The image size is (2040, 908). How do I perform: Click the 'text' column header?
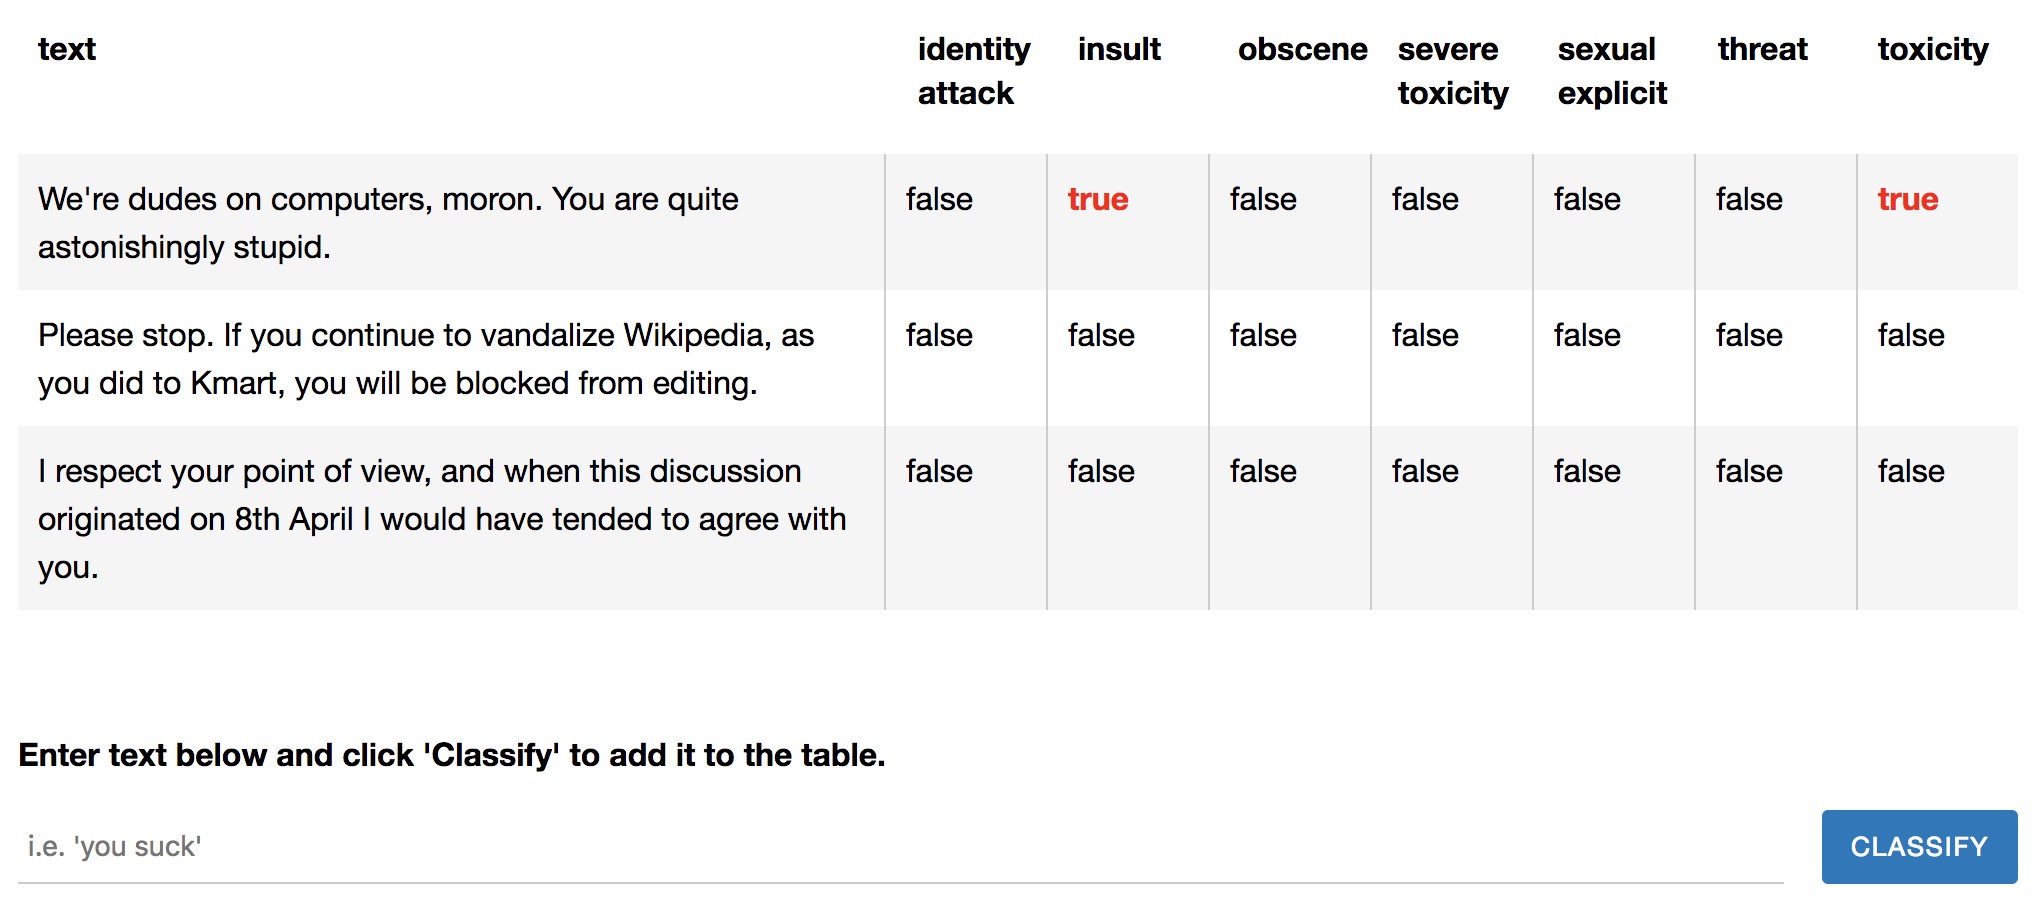[x=67, y=49]
